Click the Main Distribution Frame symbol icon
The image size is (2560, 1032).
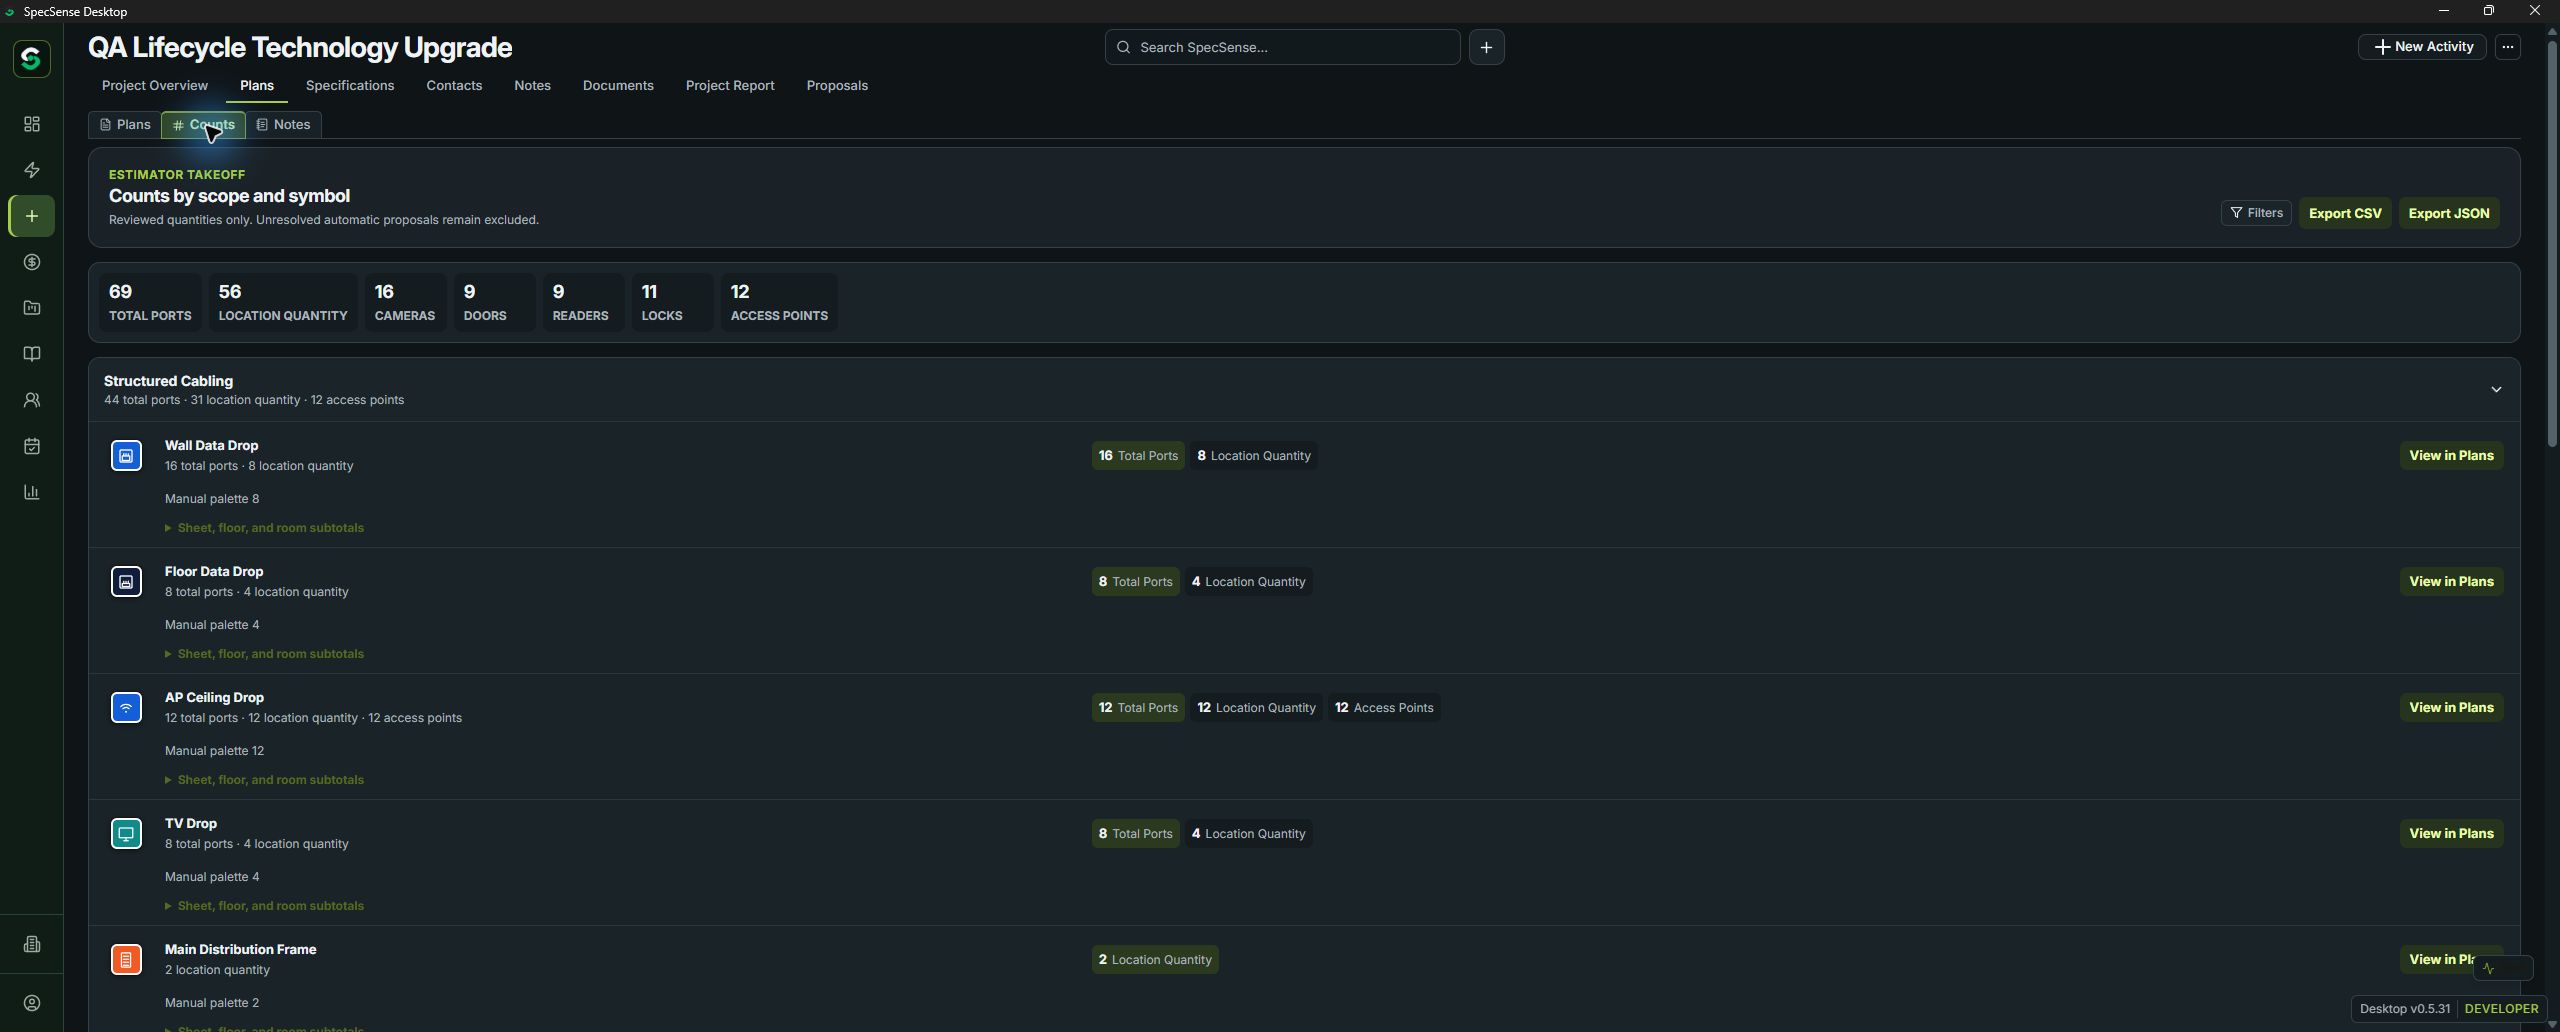[x=126, y=960]
